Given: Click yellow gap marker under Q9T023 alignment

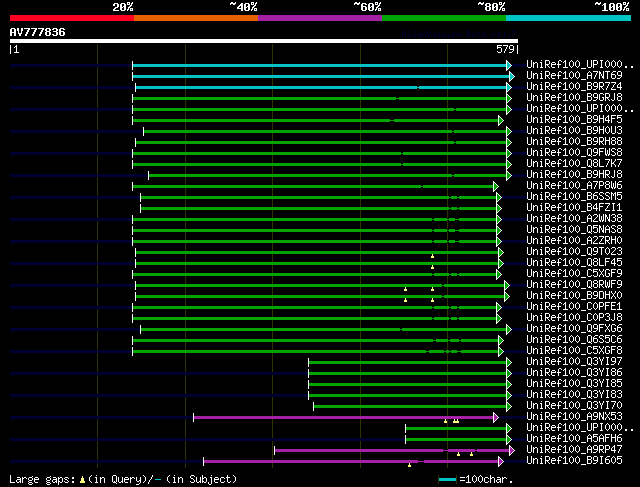Looking at the screenshot, I should tap(432, 256).
